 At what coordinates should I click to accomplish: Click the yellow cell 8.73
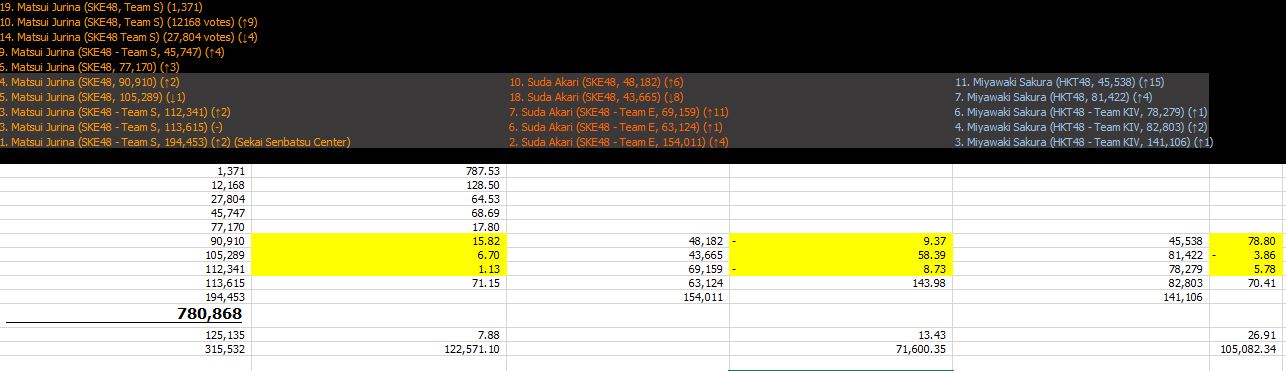coord(841,269)
